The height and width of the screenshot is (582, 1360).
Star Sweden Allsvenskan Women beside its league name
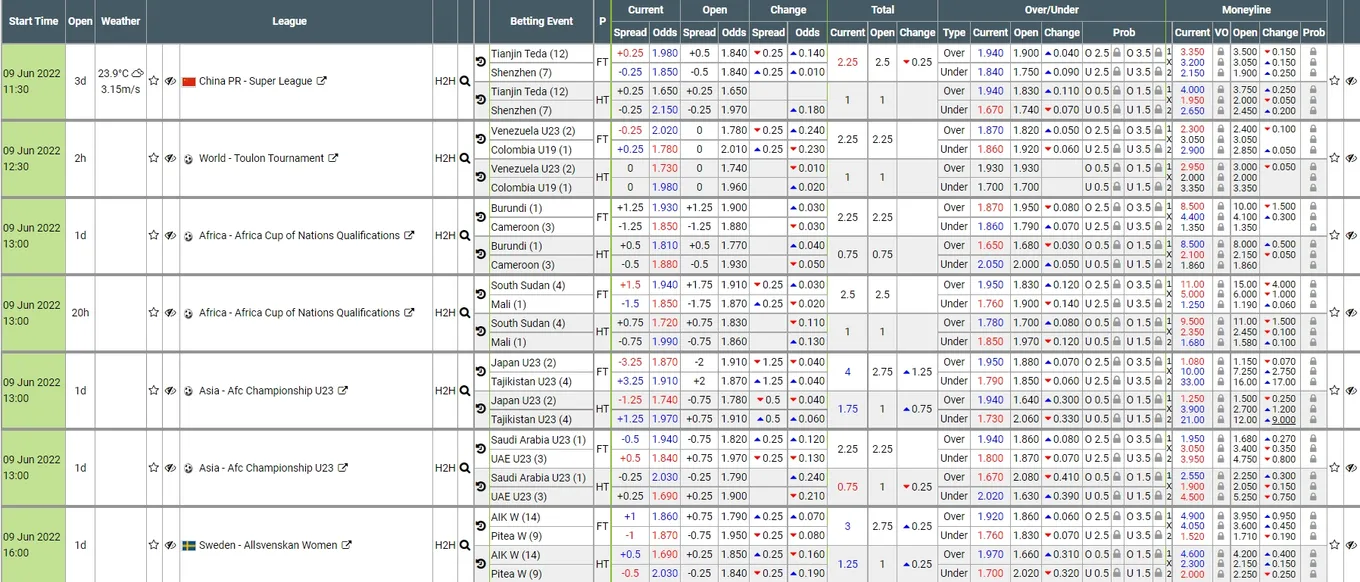click(x=154, y=545)
